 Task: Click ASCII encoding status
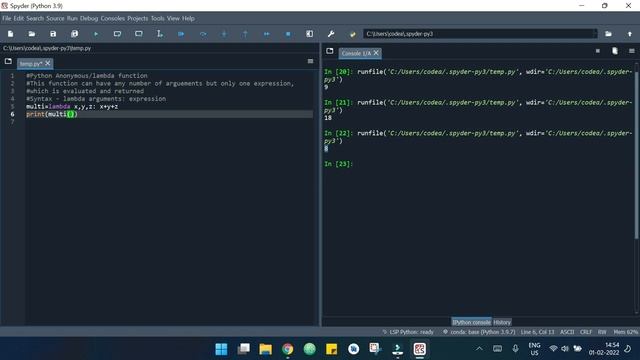point(567,332)
